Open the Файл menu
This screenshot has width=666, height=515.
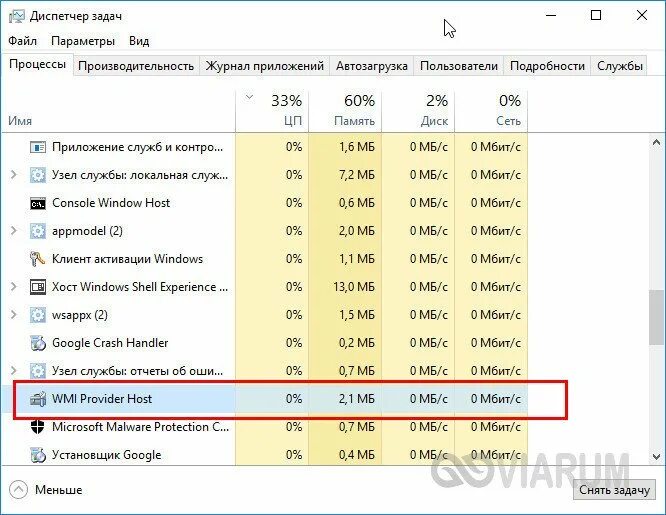(23, 41)
